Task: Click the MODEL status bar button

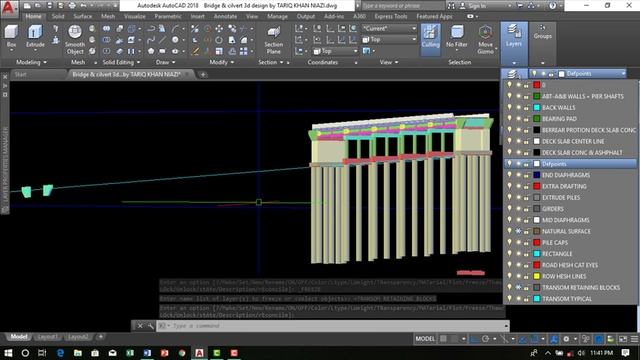Action: pos(425,339)
